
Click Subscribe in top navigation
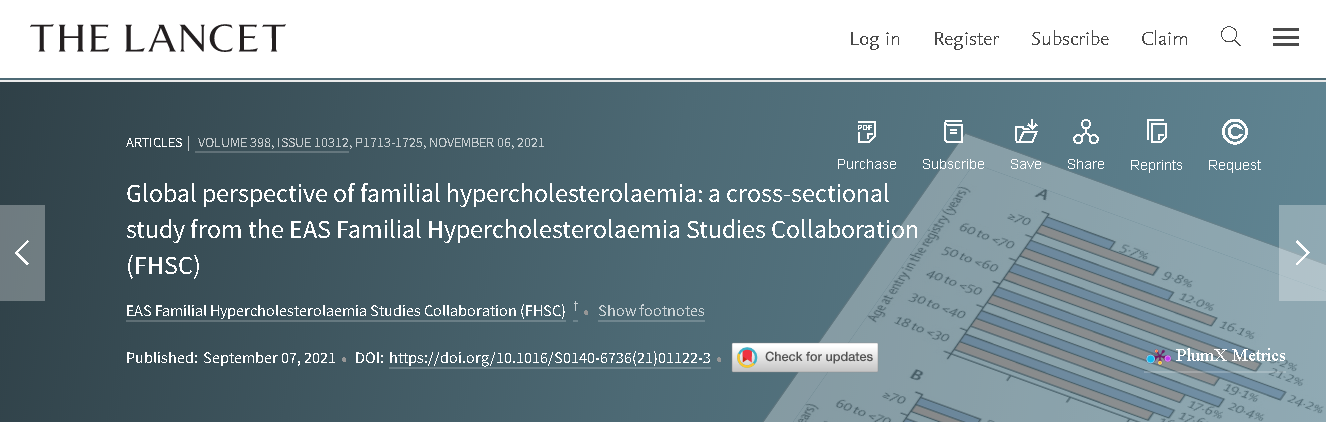(1069, 39)
